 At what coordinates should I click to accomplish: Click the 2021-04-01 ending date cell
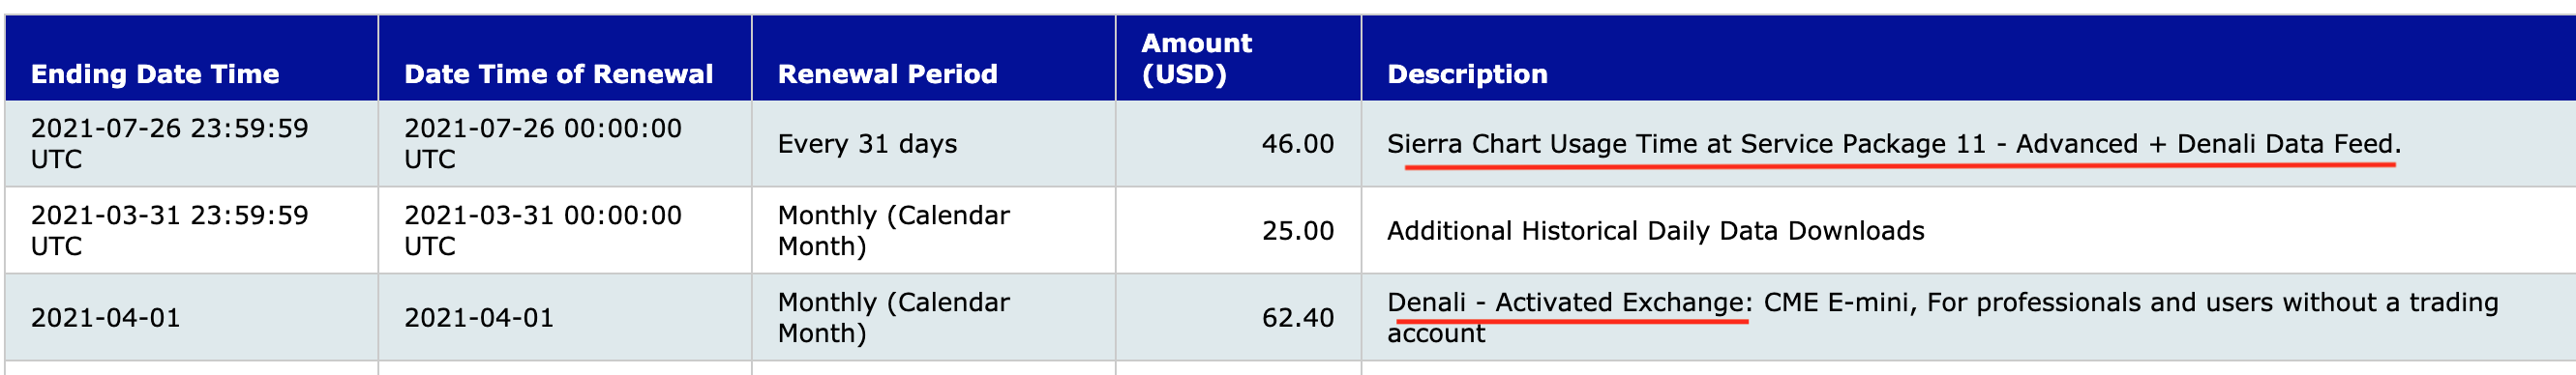pos(106,318)
